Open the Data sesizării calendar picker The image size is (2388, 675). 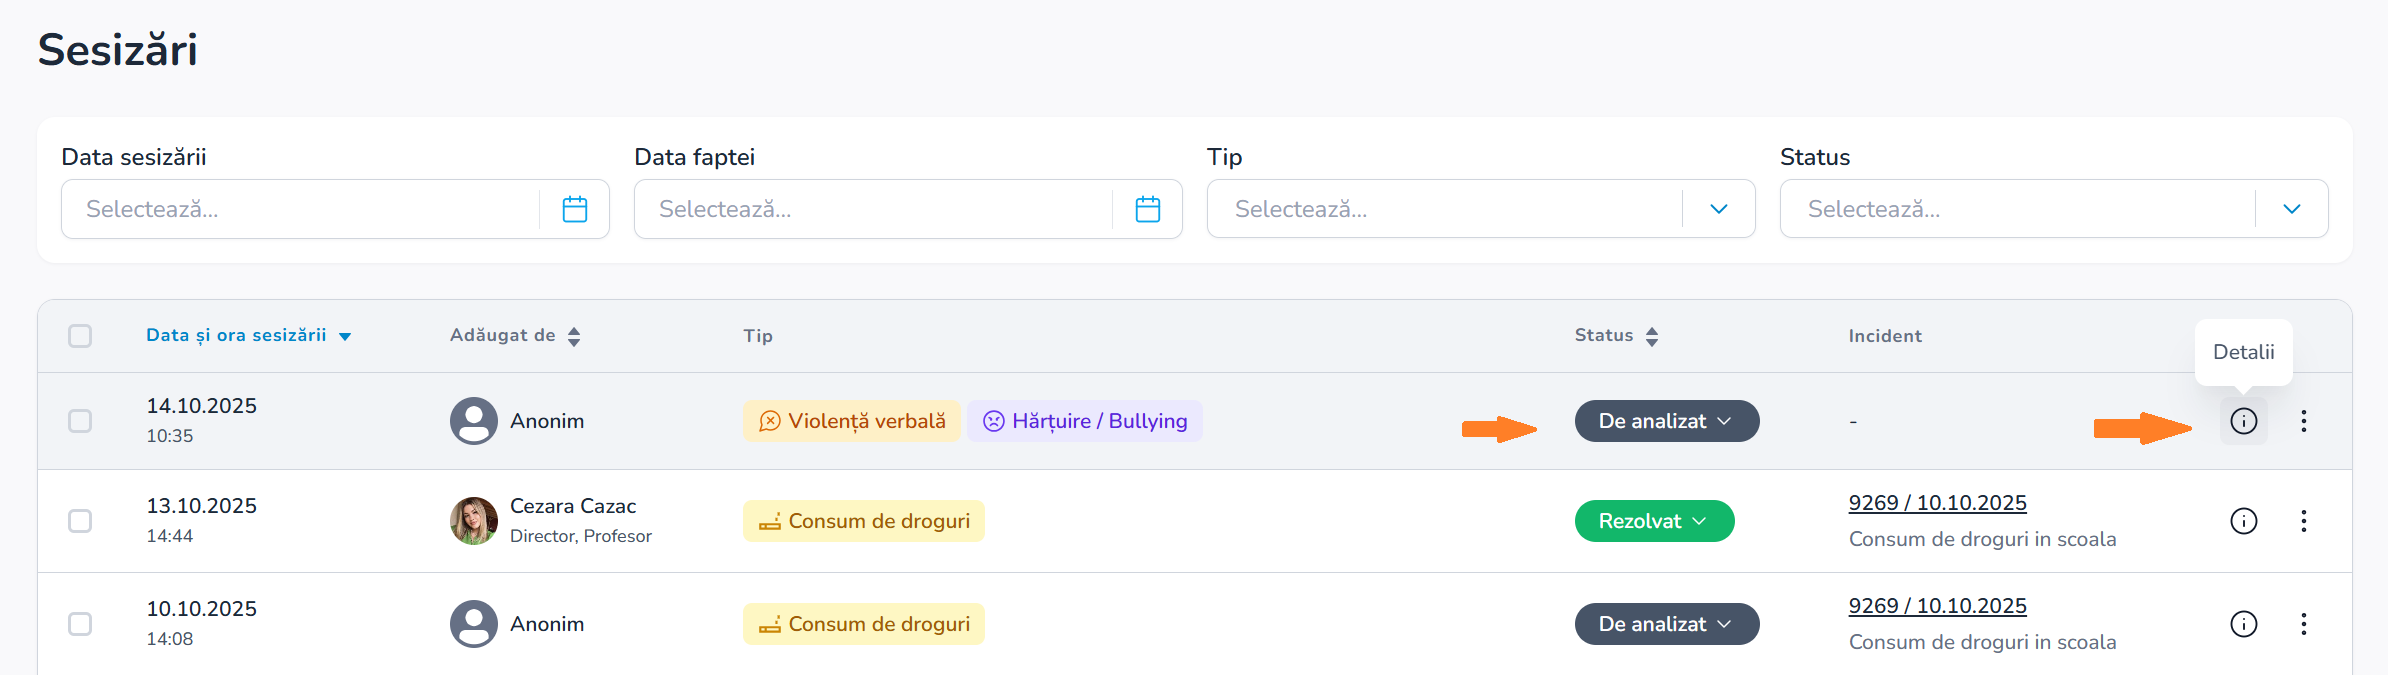[x=575, y=209]
